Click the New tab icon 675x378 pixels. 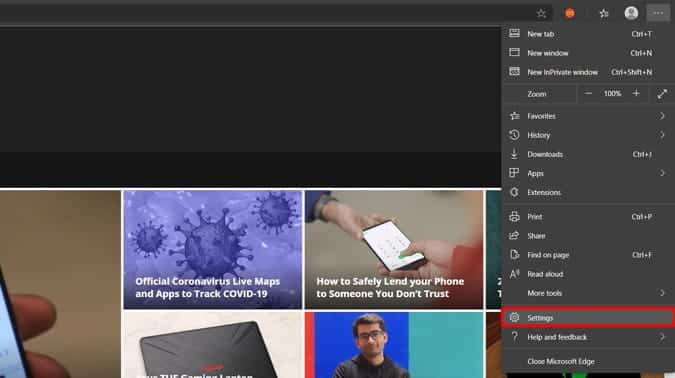(x=514, y=34)
